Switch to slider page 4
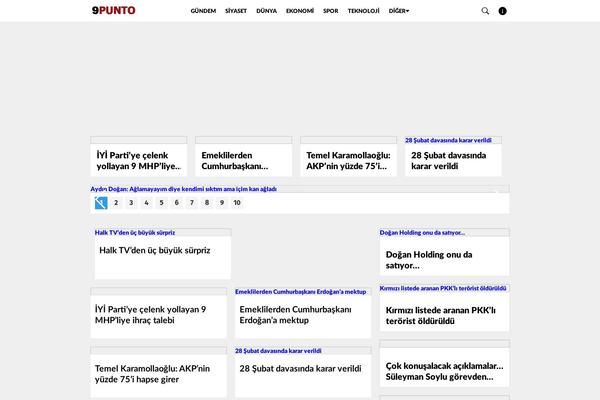600x400 pixels. coord(146,203)
